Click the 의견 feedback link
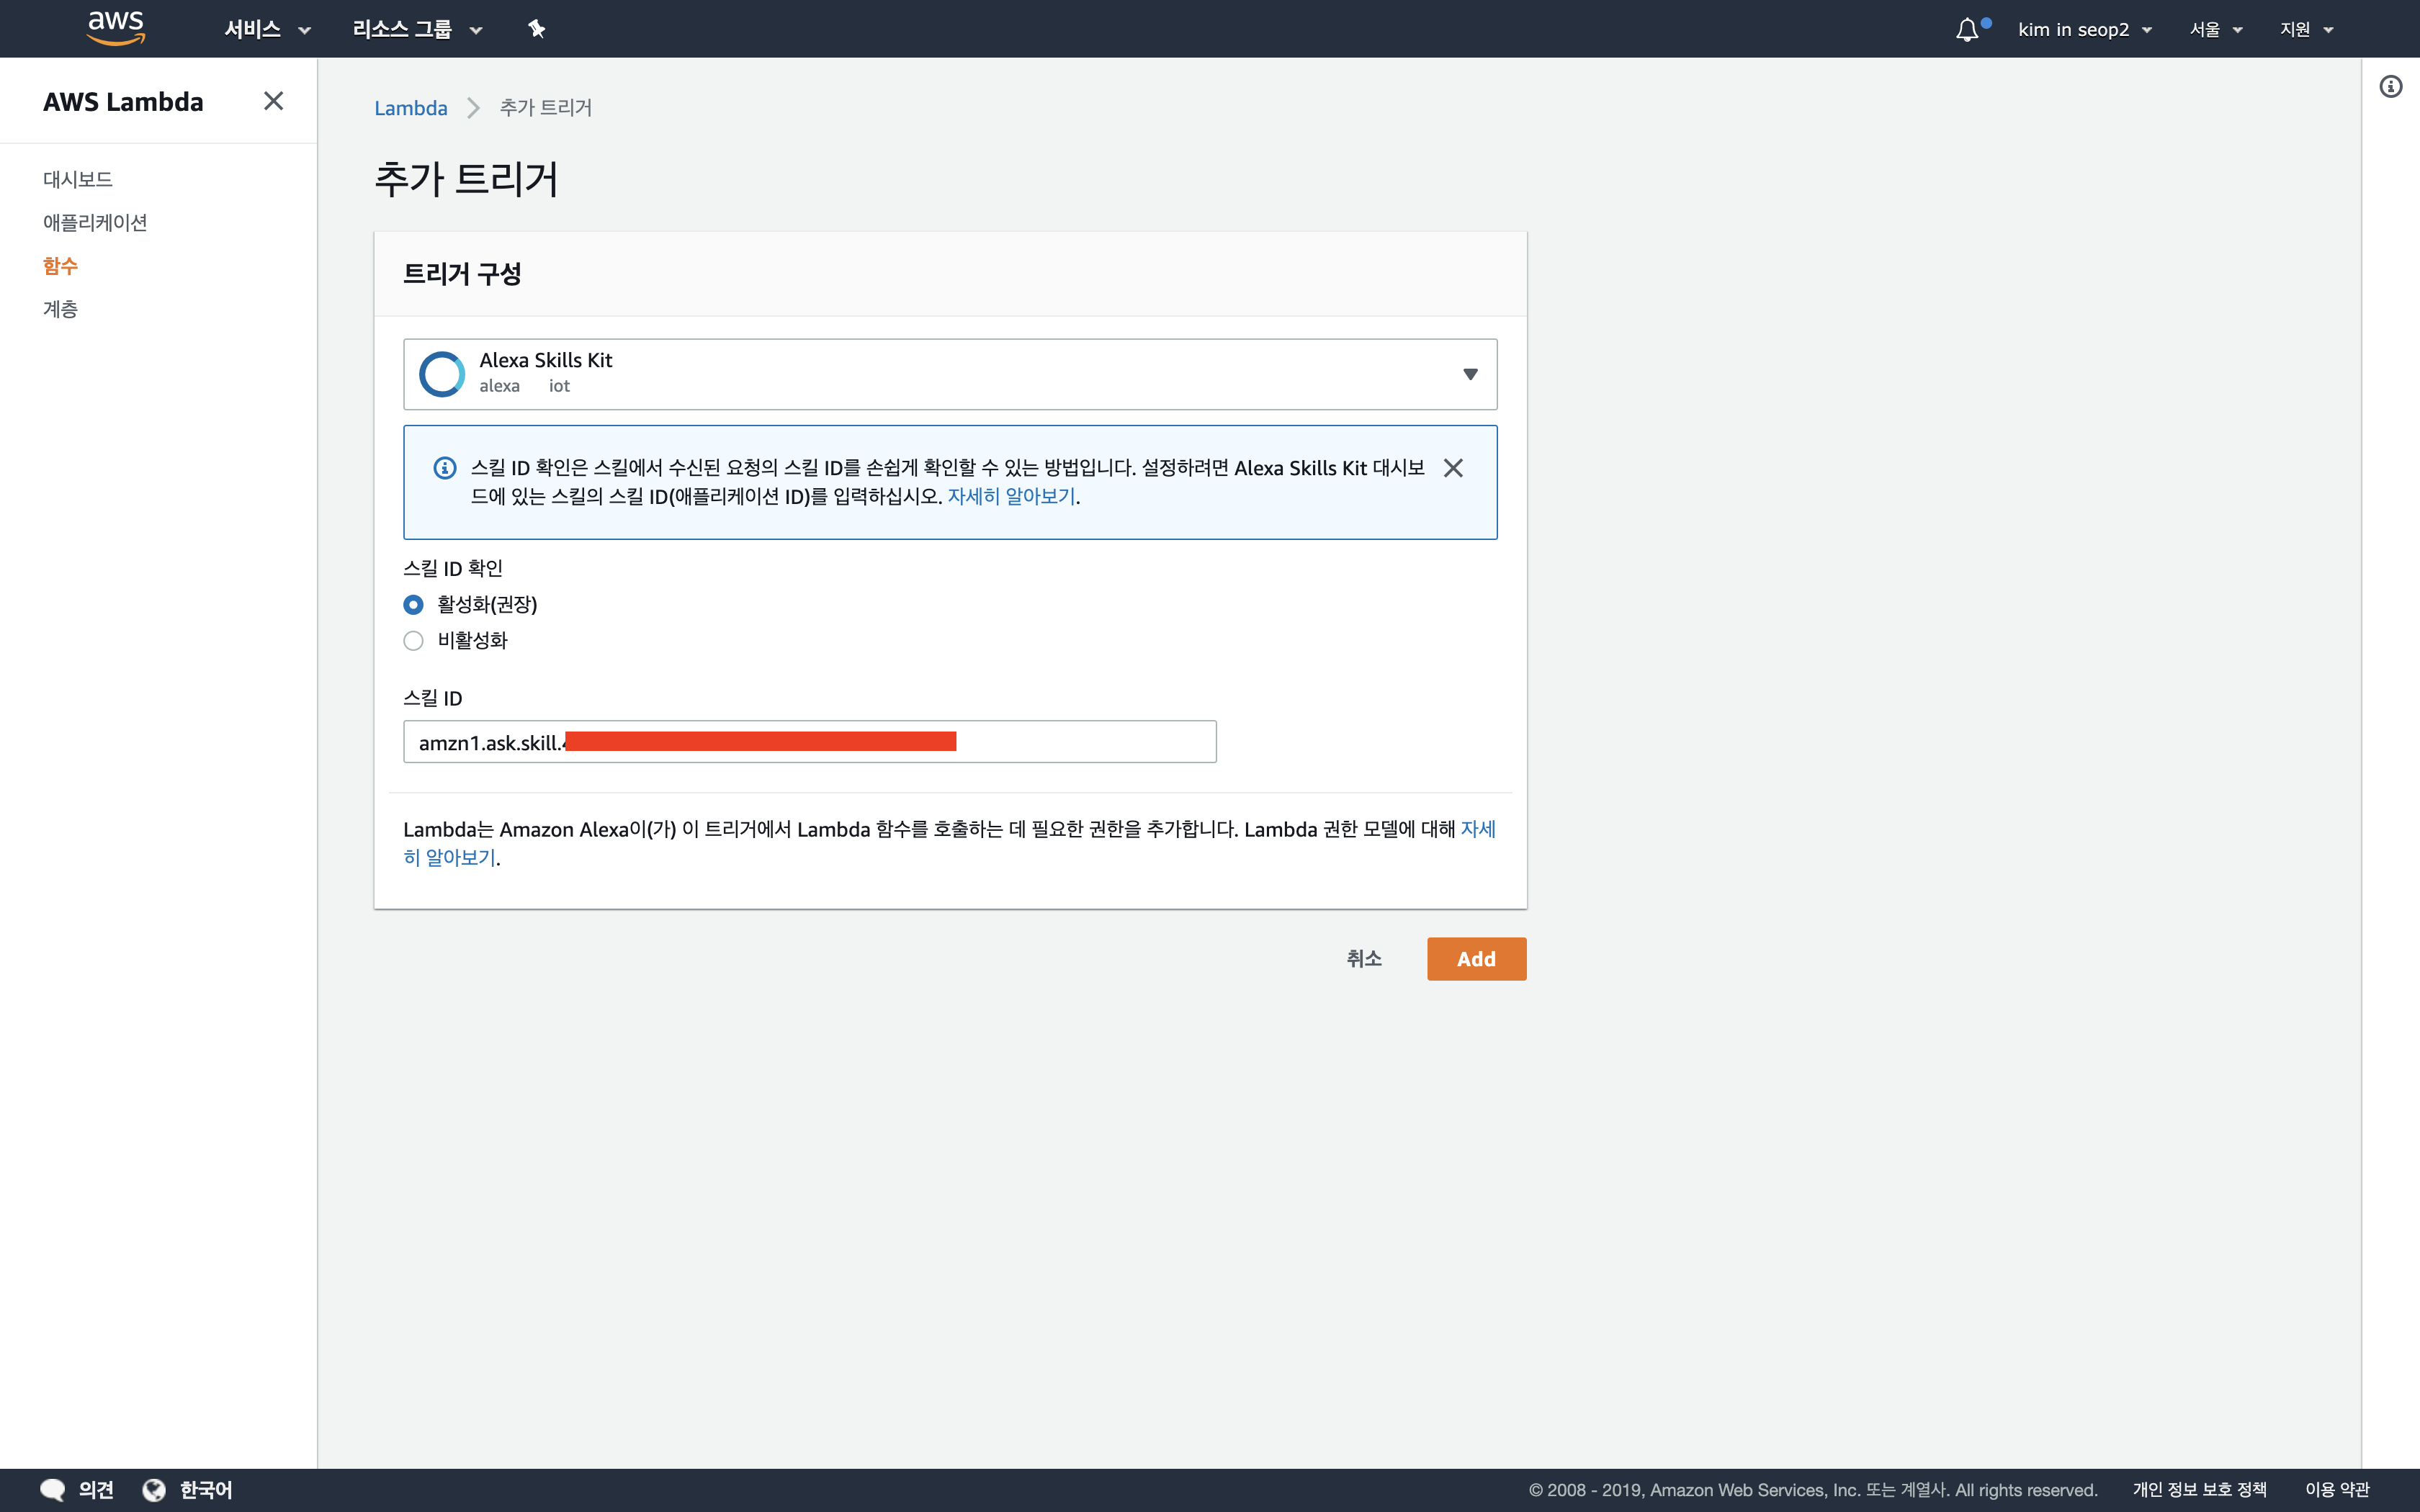 tap(96, 1490)
